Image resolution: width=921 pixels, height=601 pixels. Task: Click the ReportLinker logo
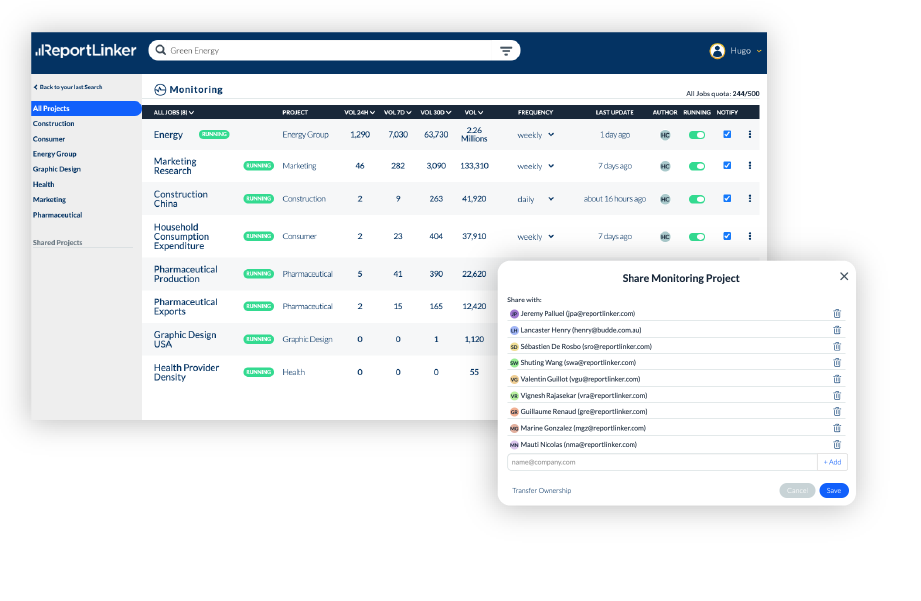86,51
